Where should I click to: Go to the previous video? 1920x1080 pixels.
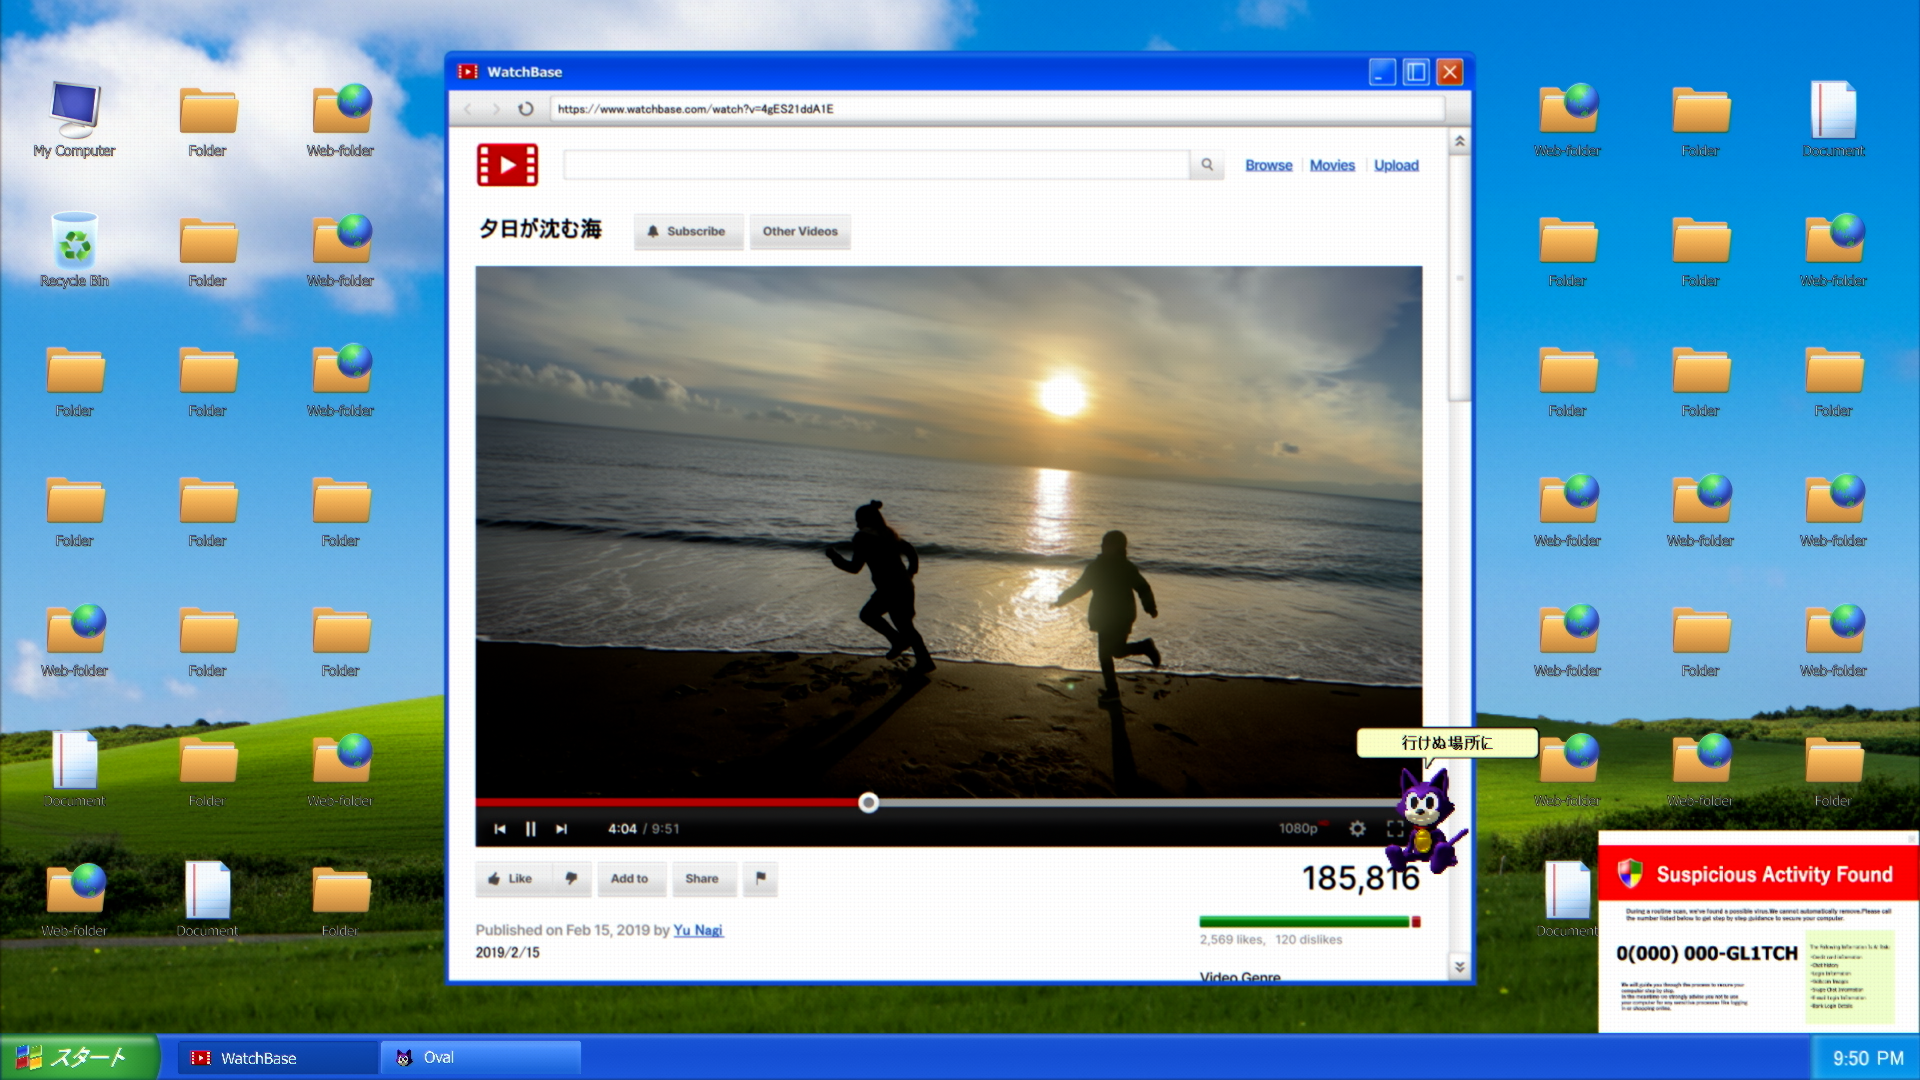coord(500,829)
